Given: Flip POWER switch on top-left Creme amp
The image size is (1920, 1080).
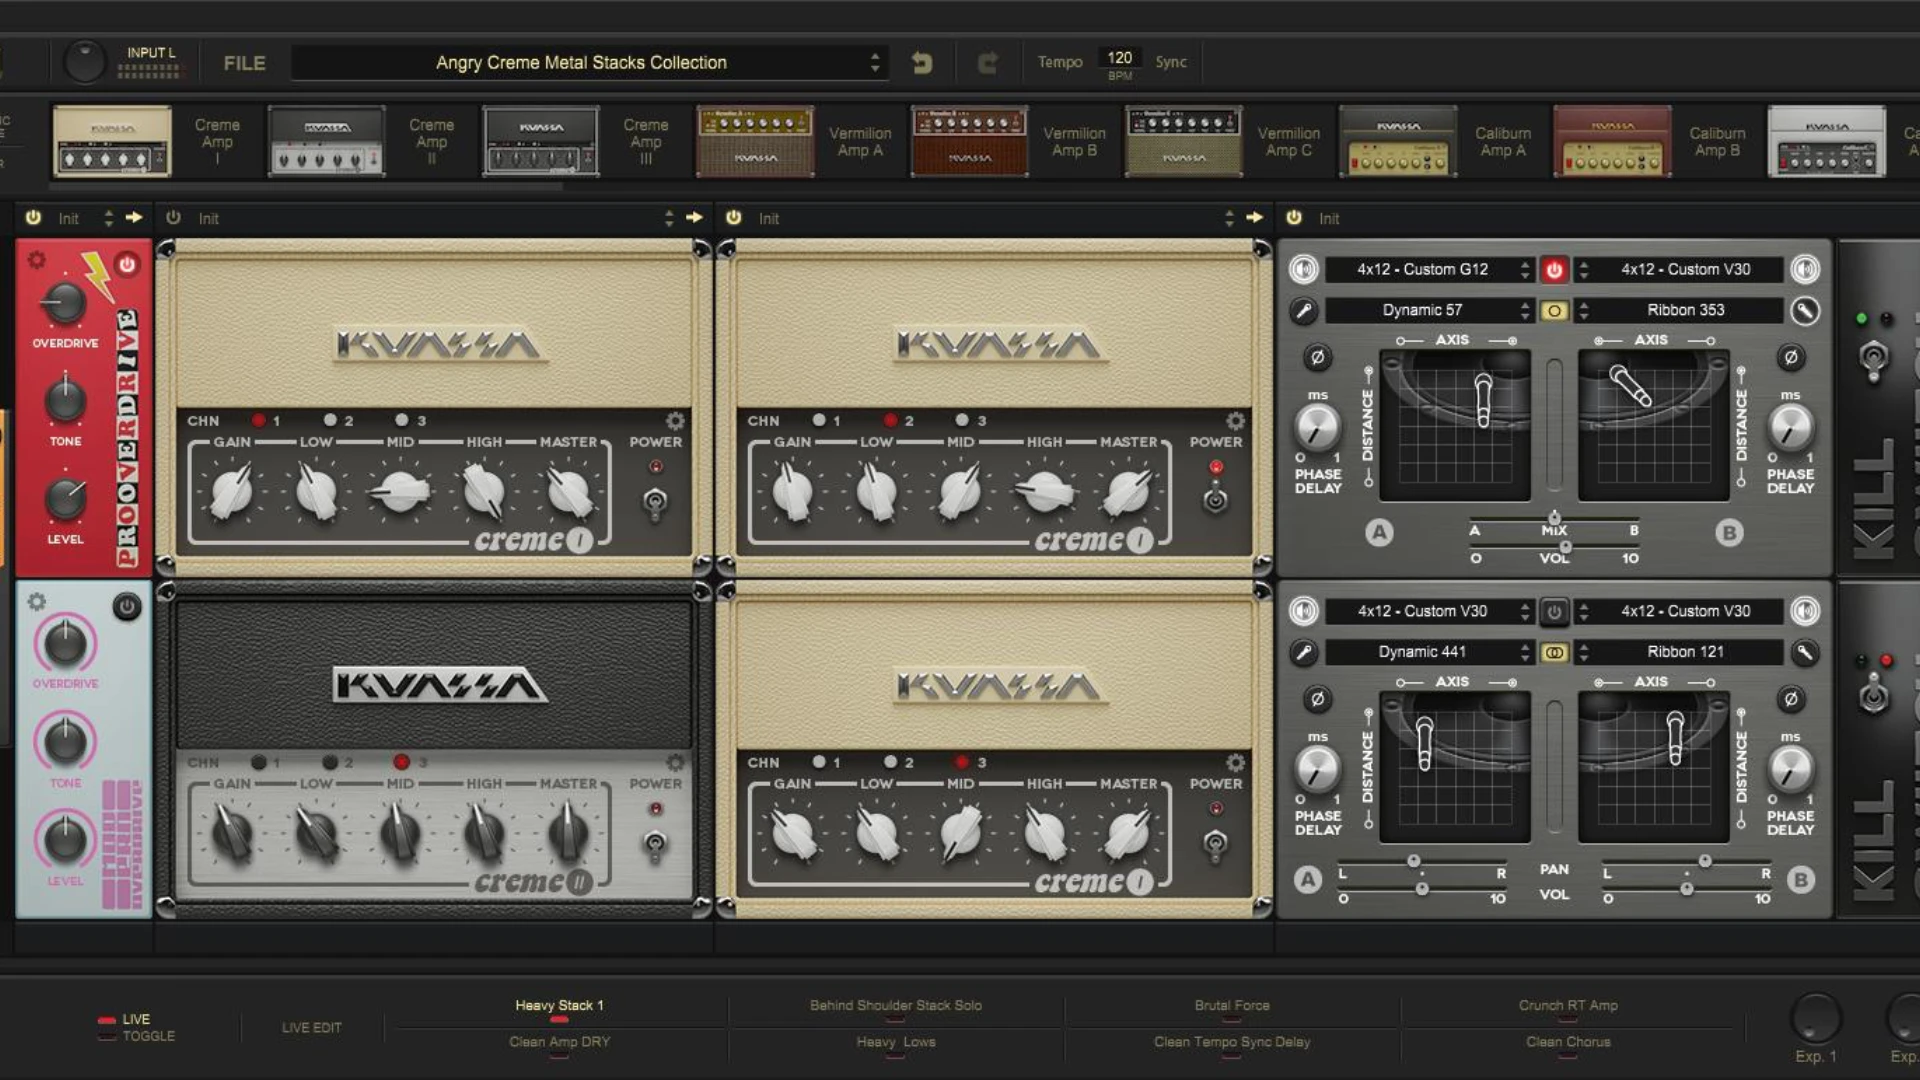Looking at the screenshot, I should click(655, 501).
